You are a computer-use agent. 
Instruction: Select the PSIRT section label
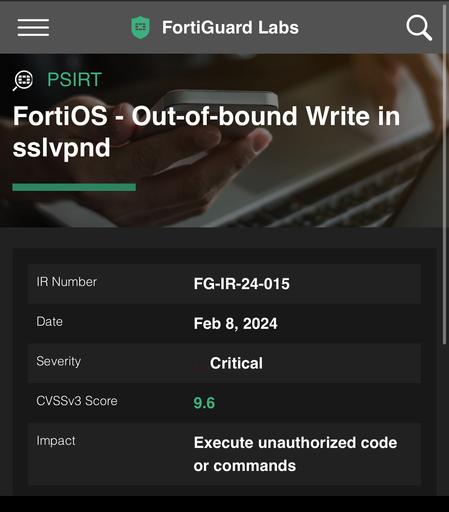tap(74, 80)
